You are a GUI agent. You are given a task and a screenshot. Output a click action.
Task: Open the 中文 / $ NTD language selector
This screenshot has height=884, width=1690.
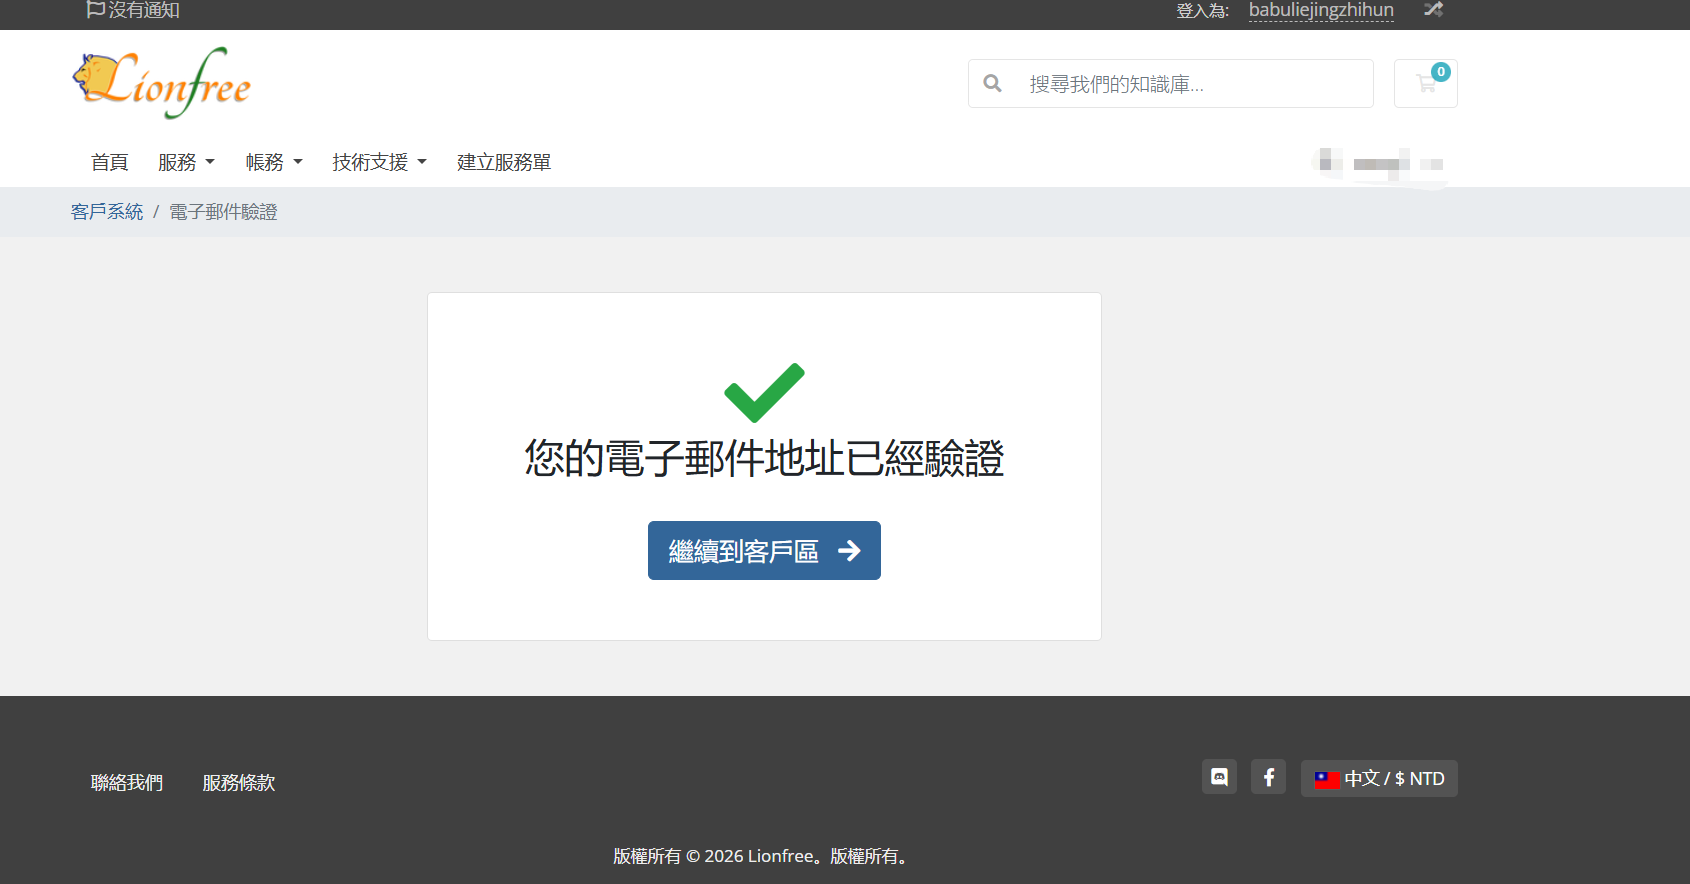point(1379,778)
